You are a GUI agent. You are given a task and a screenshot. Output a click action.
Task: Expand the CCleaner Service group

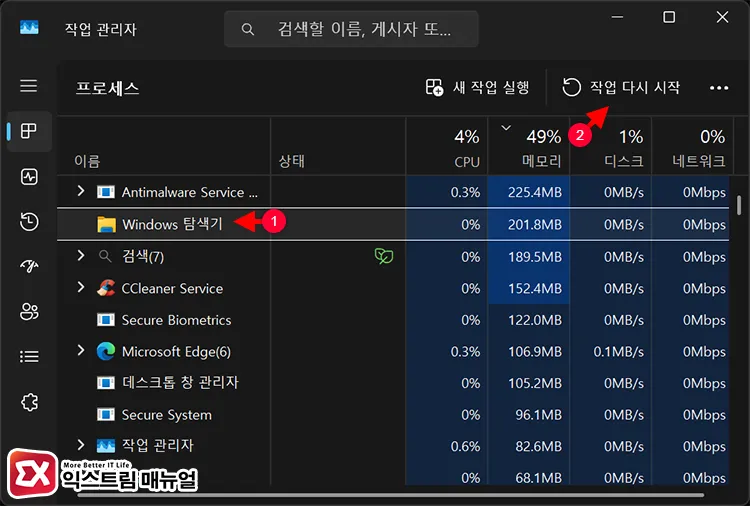point(81,287)
